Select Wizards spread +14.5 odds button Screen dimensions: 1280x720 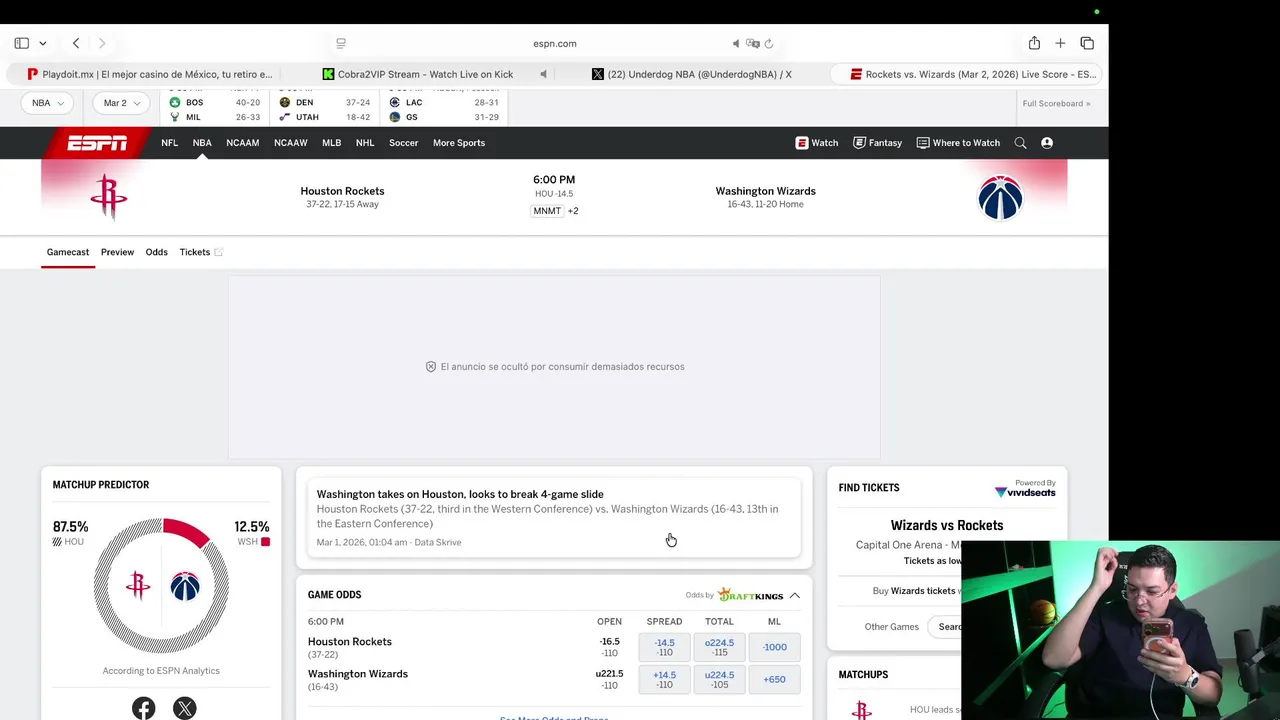point(664,679)
